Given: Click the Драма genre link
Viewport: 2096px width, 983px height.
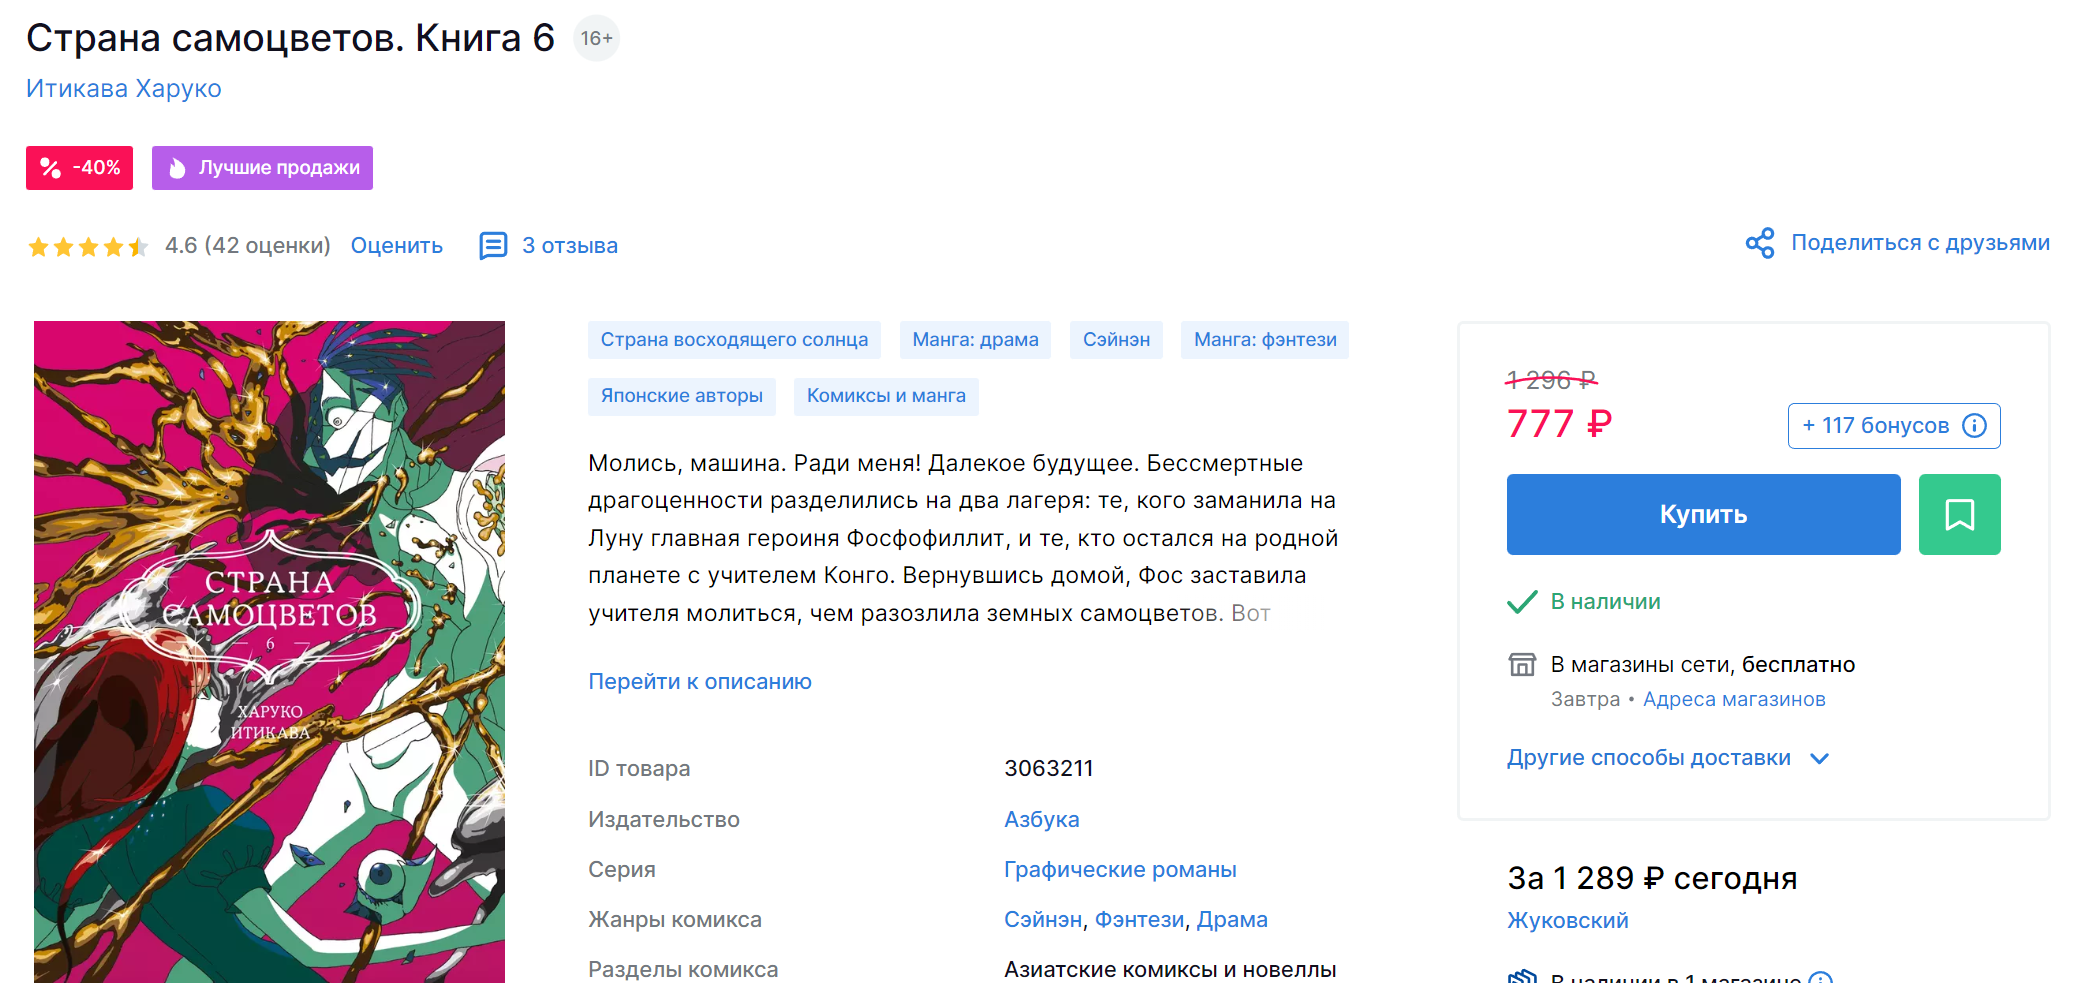Looking at the screenshot, I should point(1232,920).
